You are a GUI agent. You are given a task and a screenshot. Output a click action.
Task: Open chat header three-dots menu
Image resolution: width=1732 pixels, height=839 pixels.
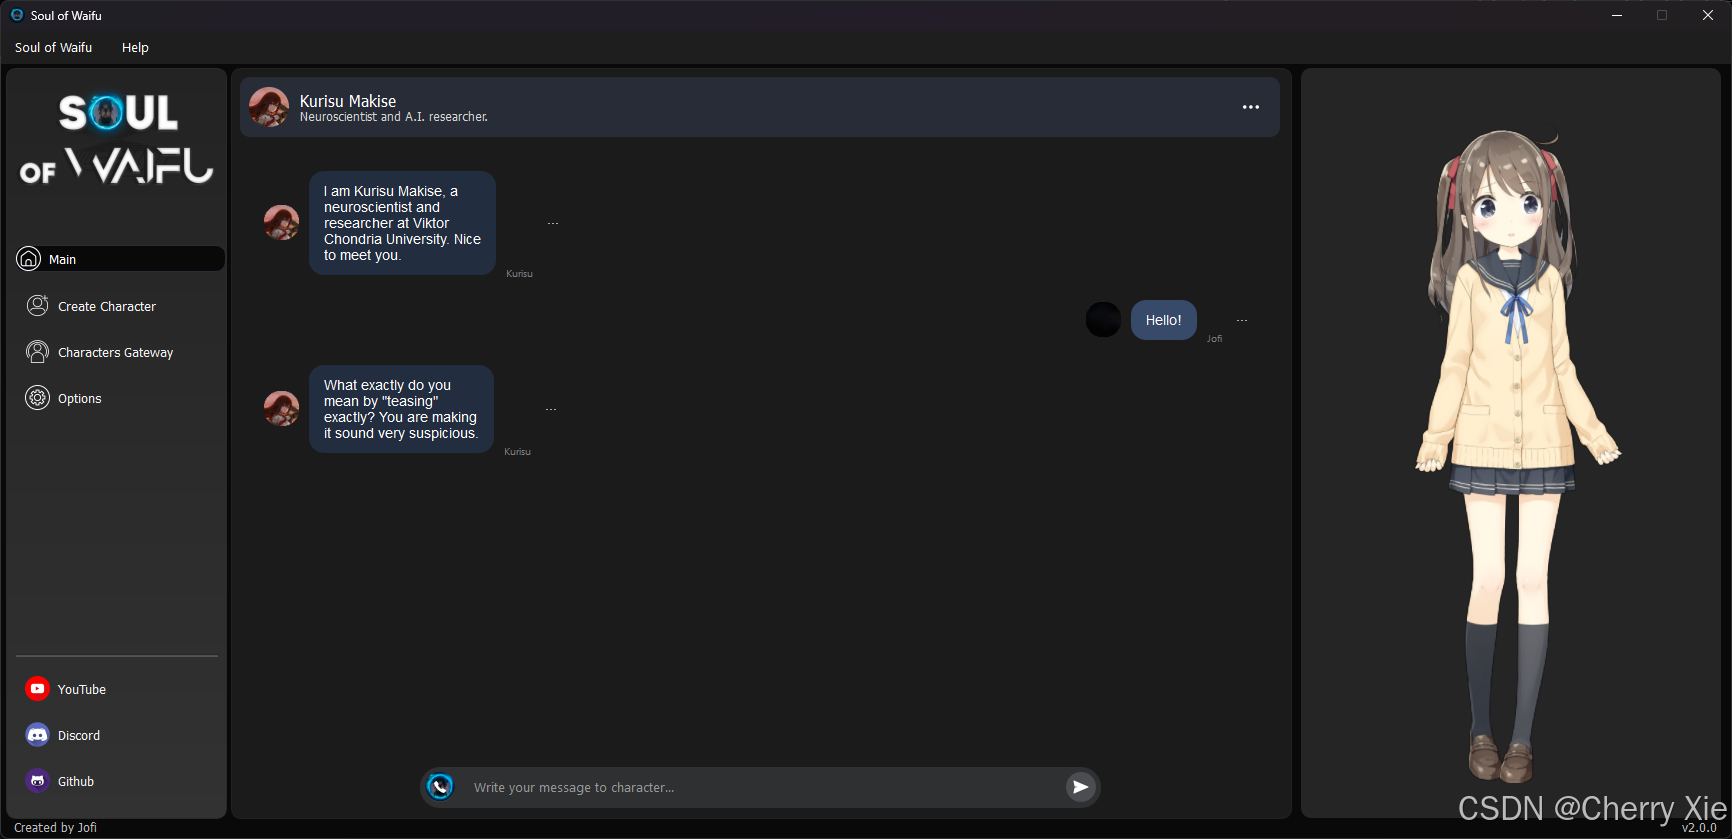(1251, 107)
